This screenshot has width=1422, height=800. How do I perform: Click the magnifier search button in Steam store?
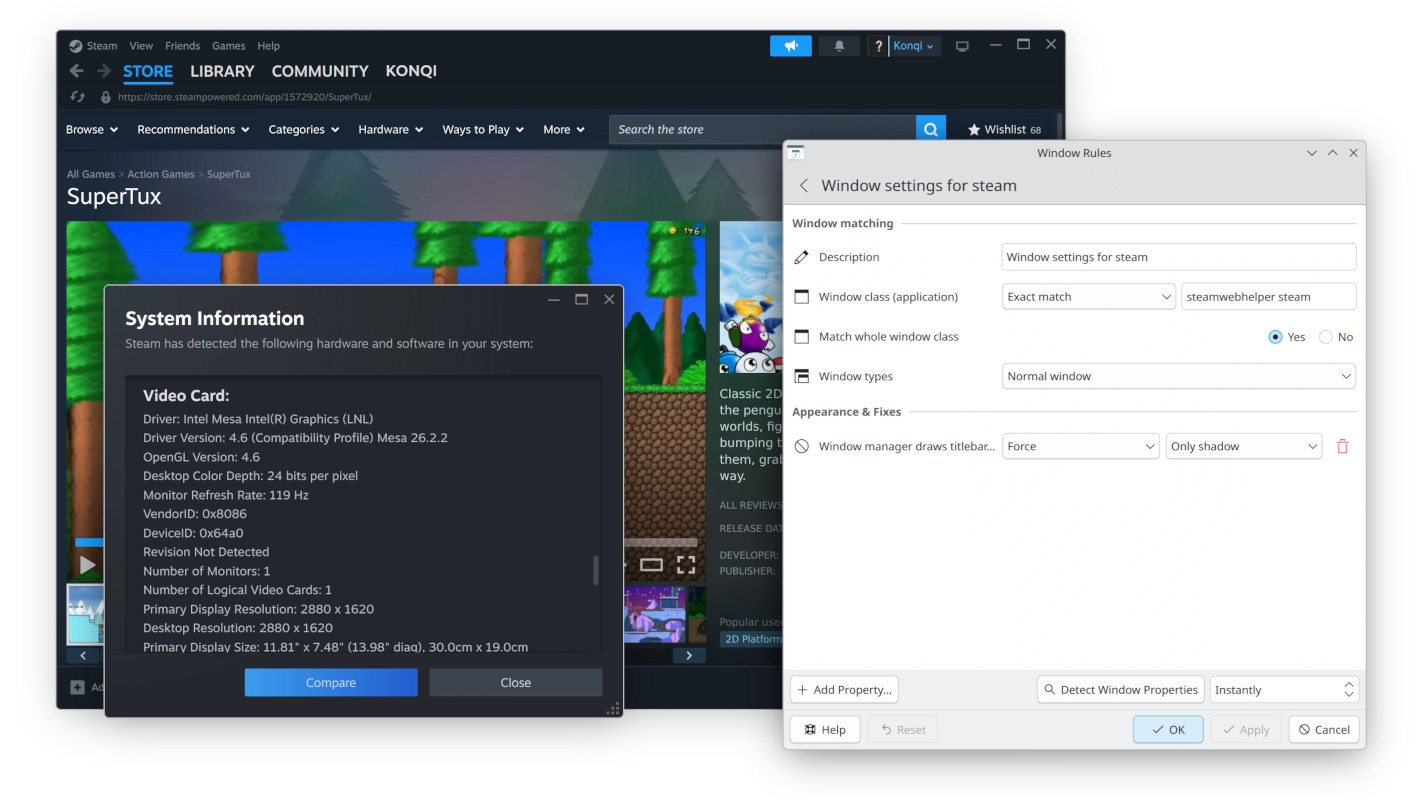click(x=931, y=129)
